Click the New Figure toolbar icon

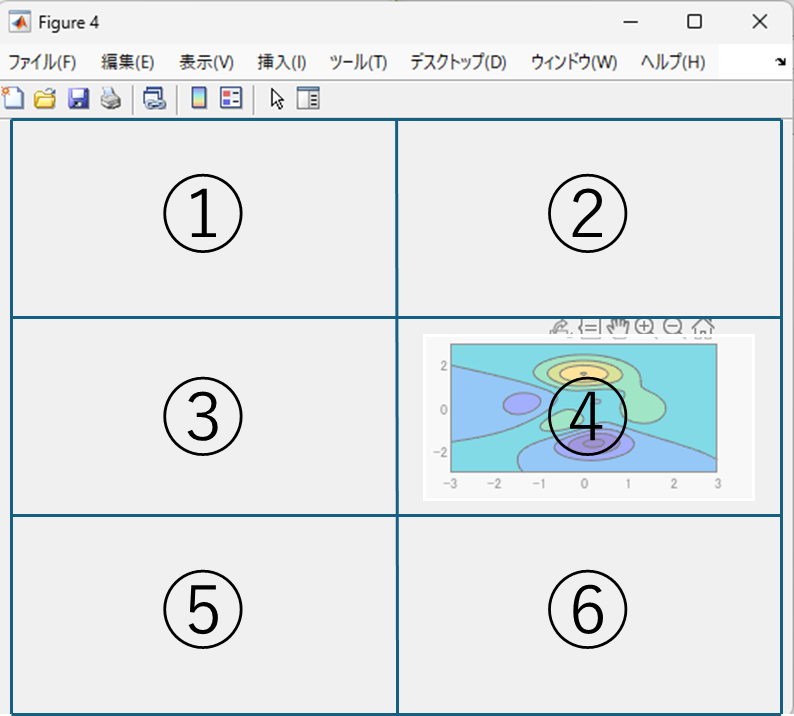click(12, 98)
